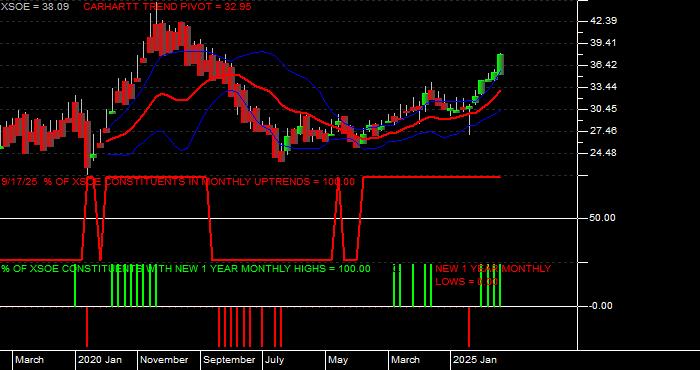Click the CARHARTT TREND PIVOT = 32.95 label
Image resolution: width=700 pixels, height=370 pixels.
coord(167,7)
